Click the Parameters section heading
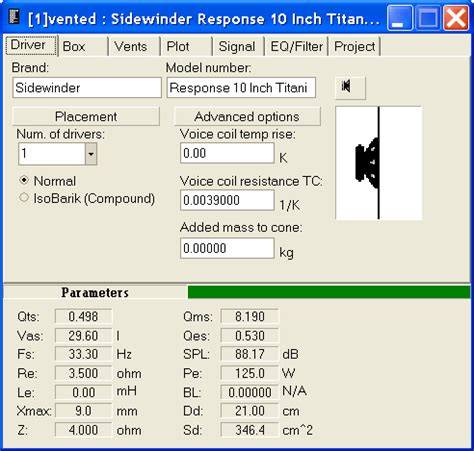474x451 pixels. coord(95,293)
